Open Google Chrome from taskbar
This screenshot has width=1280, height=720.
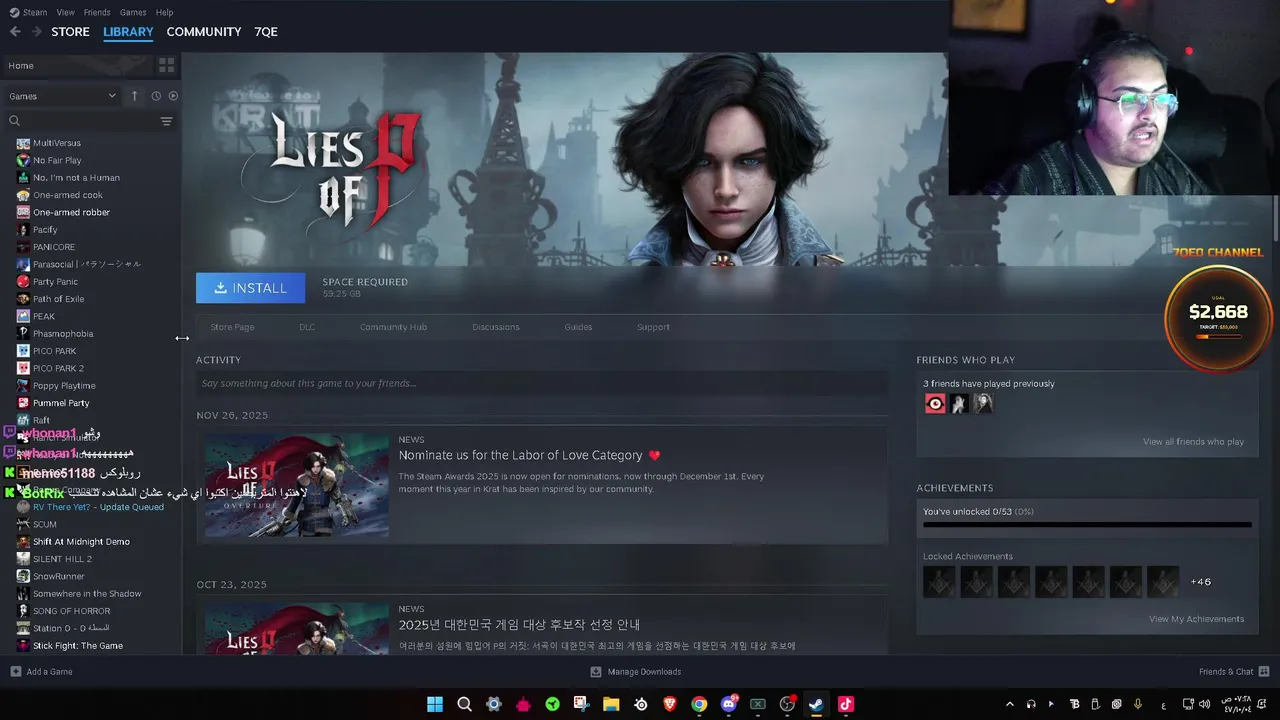pos(699,704)
